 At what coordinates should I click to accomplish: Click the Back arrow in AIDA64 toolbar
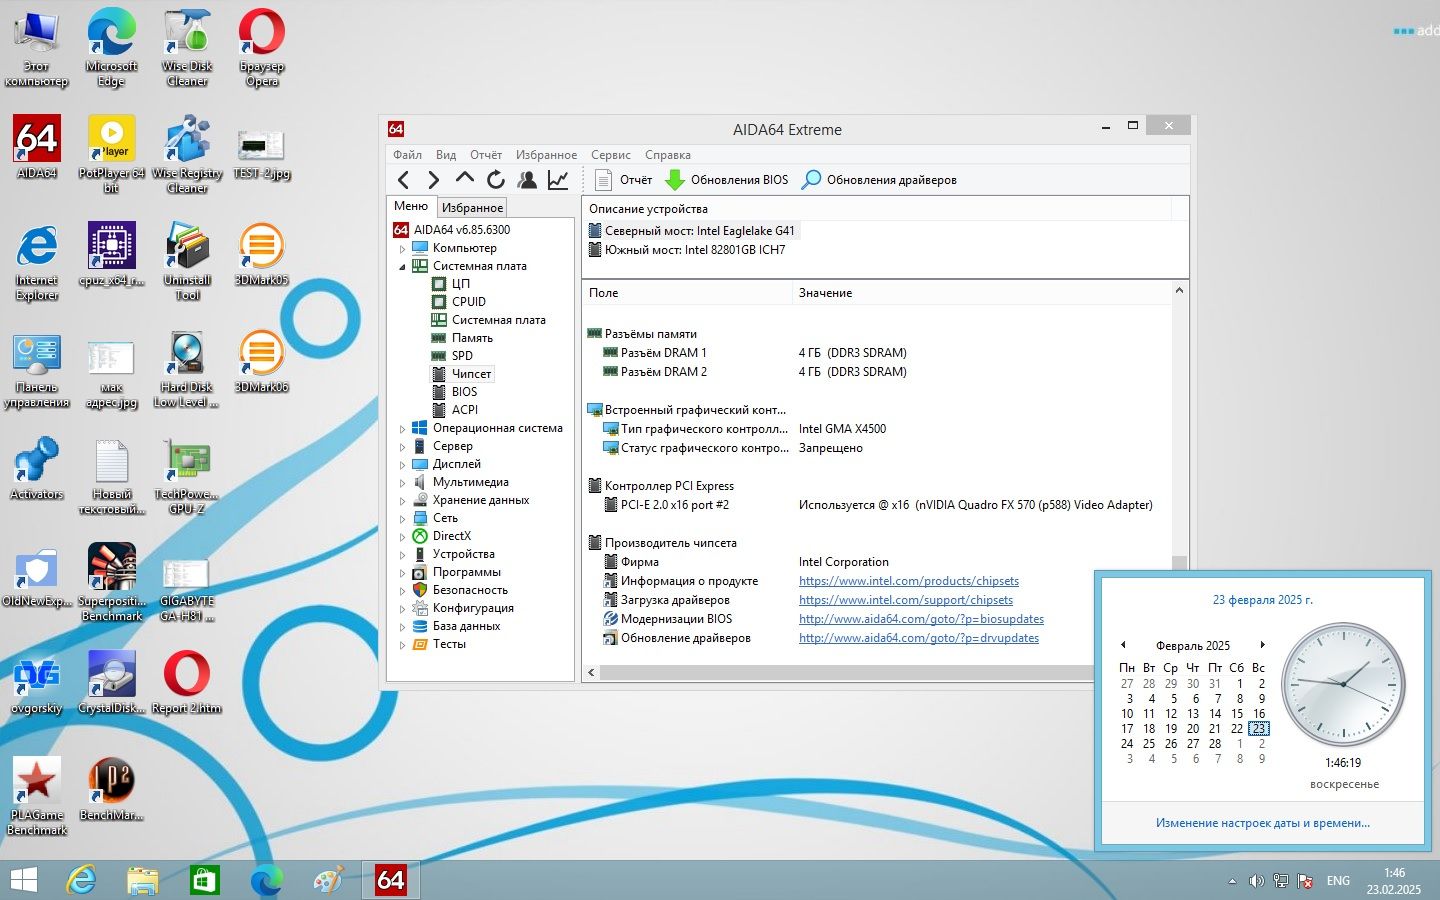(404, 180)
